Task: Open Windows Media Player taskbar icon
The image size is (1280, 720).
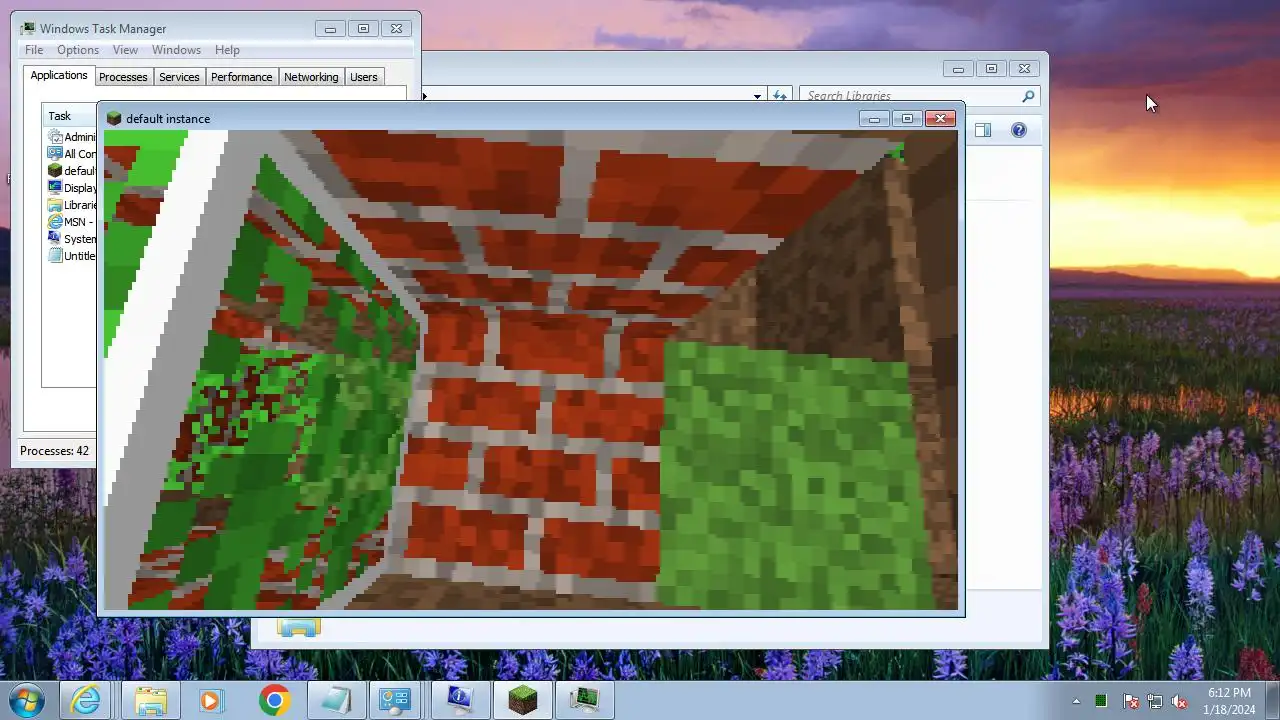Action: tap(210, 700)
